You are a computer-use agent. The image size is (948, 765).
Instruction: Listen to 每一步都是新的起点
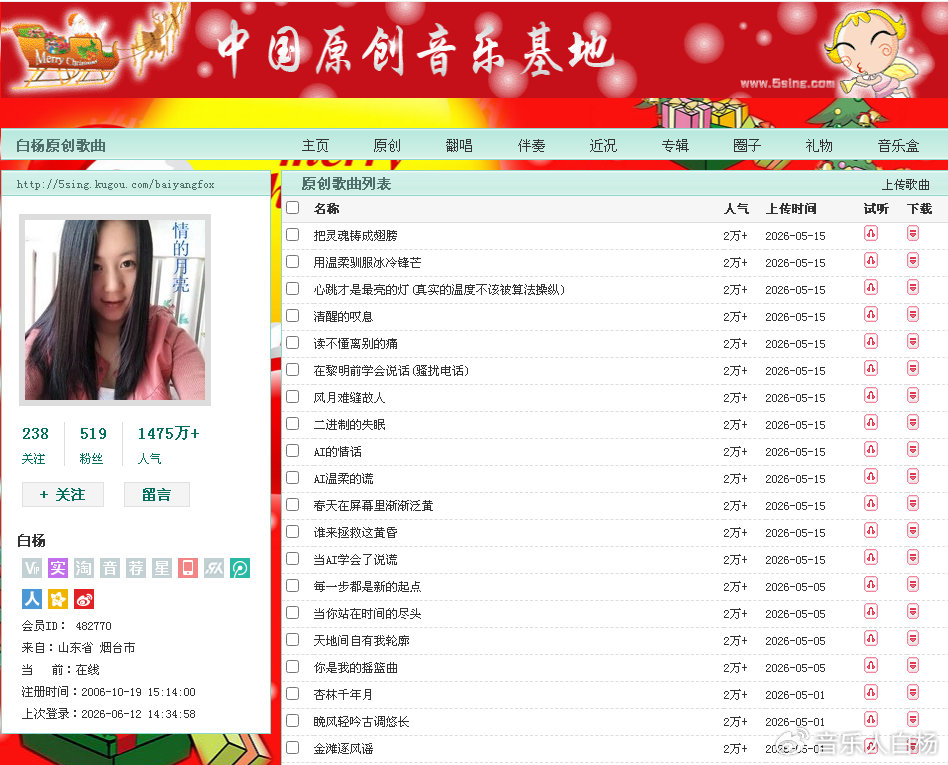[x=871, y=584]
